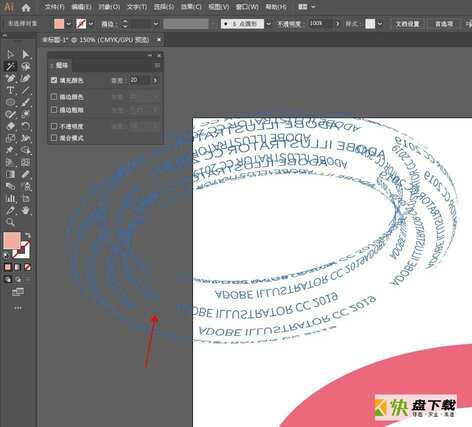Click the toolbar fill color swatch
Viewport: 472px width, 427px height.
(12, 241)
